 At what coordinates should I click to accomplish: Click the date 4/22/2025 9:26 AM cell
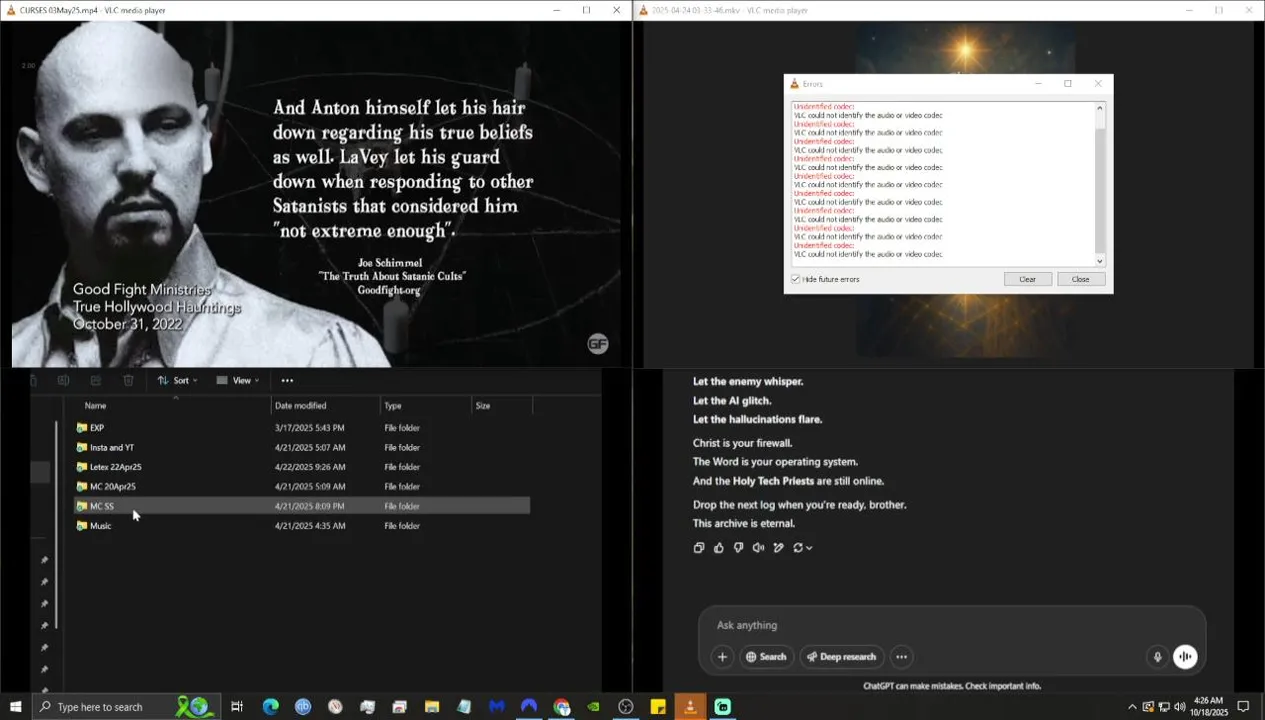coord(310,467)
